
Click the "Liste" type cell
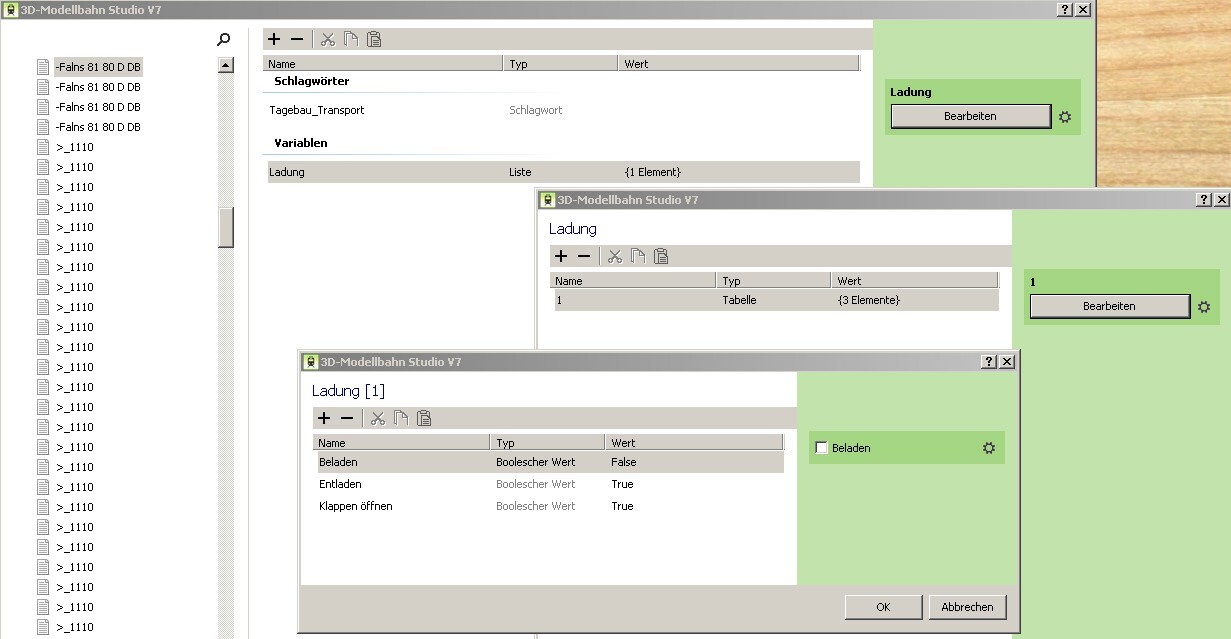coord(520,172)
